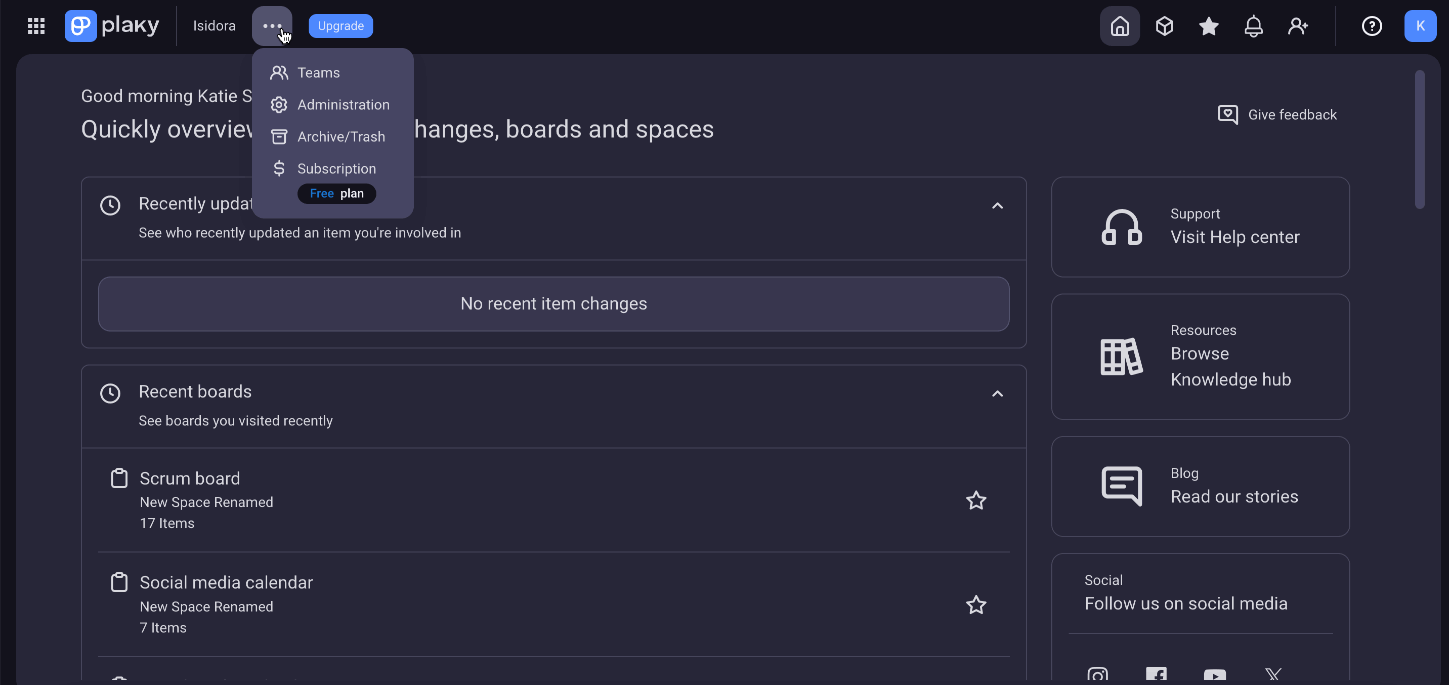The width and height of the screenshot is (1449, 685).
Task: Open the app grid launcher icon
Action: (36, 26)
